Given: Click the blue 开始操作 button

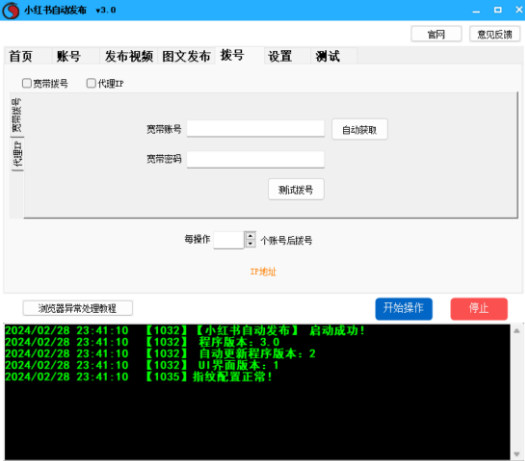Looking at the screenshot, I should point(404,309).
